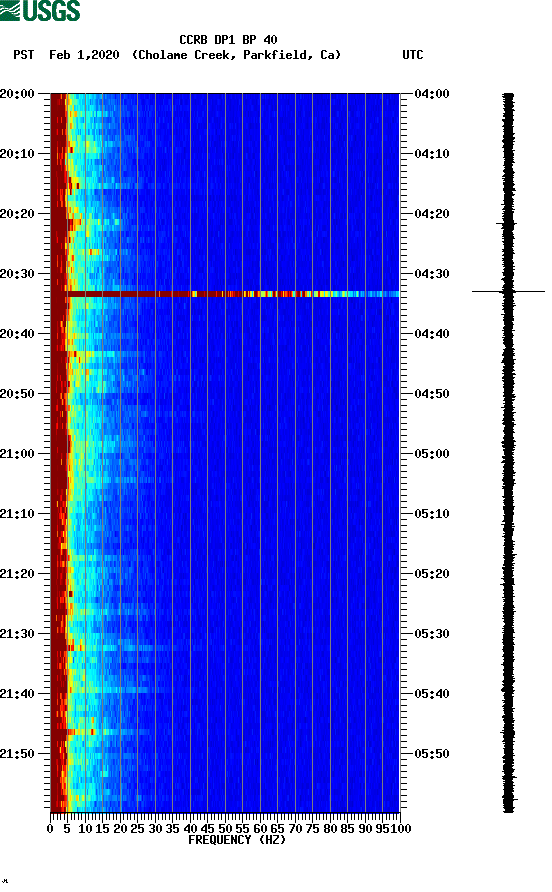The image size is (552, 892).
Task: Click location text Cholame Creek, Parkfield, Ca
Action: pyautogui.click(x=236, y=55)
